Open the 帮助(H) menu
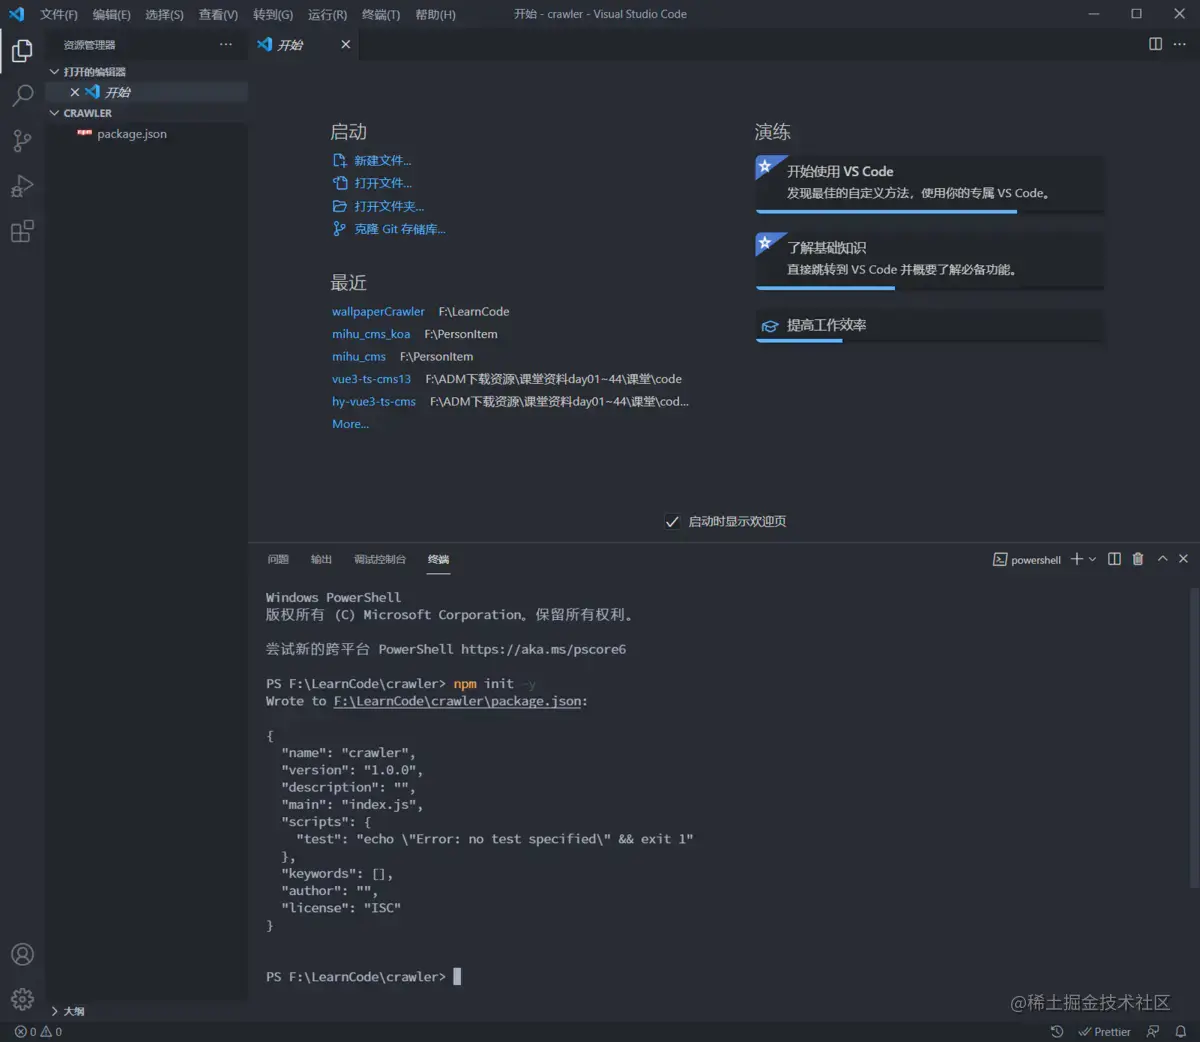This screenshot has width=1200, height=1042. 435,15
